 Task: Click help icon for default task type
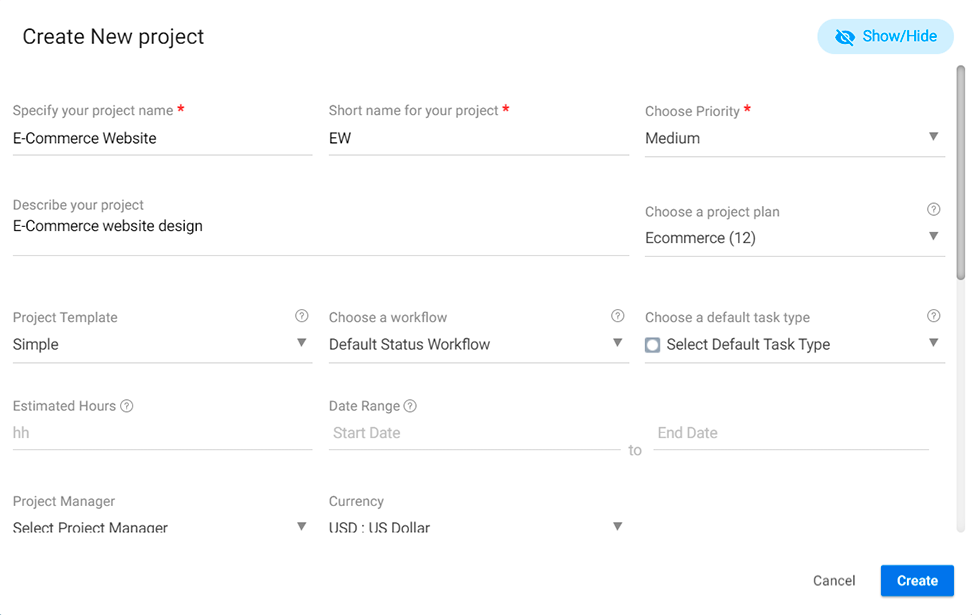point(933,316)
